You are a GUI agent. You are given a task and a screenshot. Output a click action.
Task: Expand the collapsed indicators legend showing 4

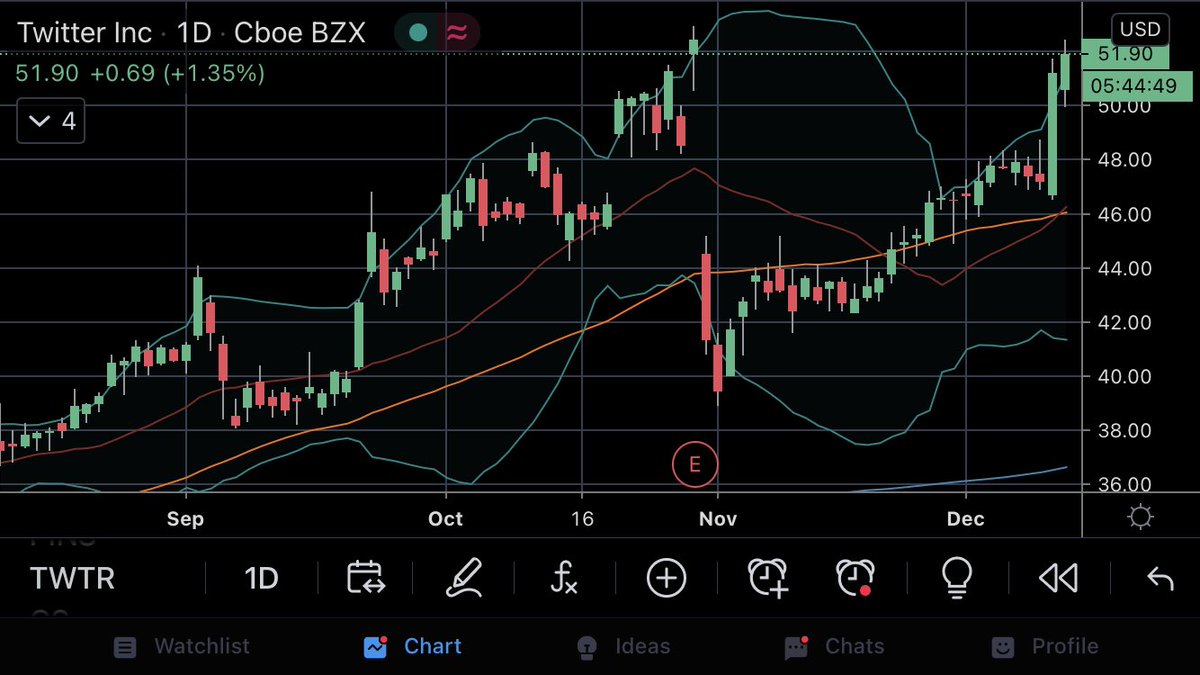51,121
